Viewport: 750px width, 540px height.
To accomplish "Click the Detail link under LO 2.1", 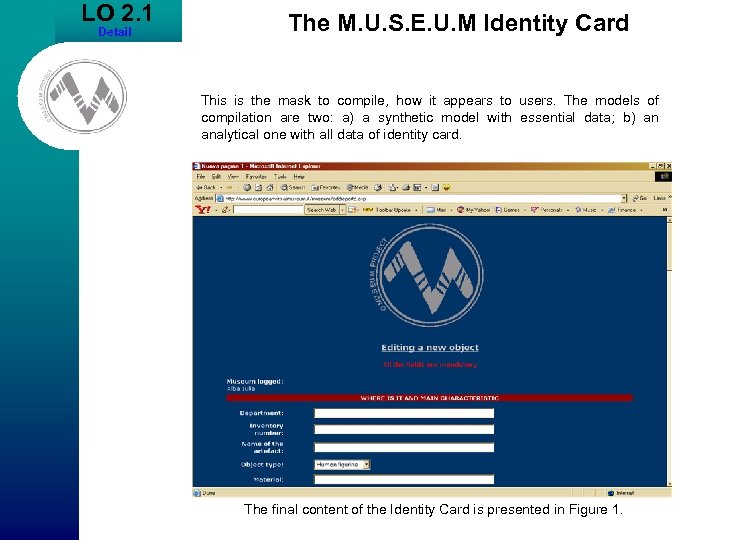I will pyautogui.click(x=115, y=32).
